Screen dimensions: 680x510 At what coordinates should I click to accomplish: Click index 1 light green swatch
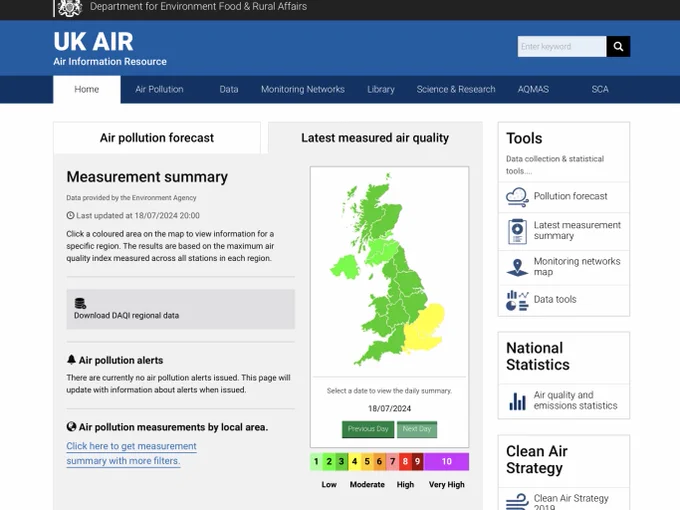(x=316, y=461)
